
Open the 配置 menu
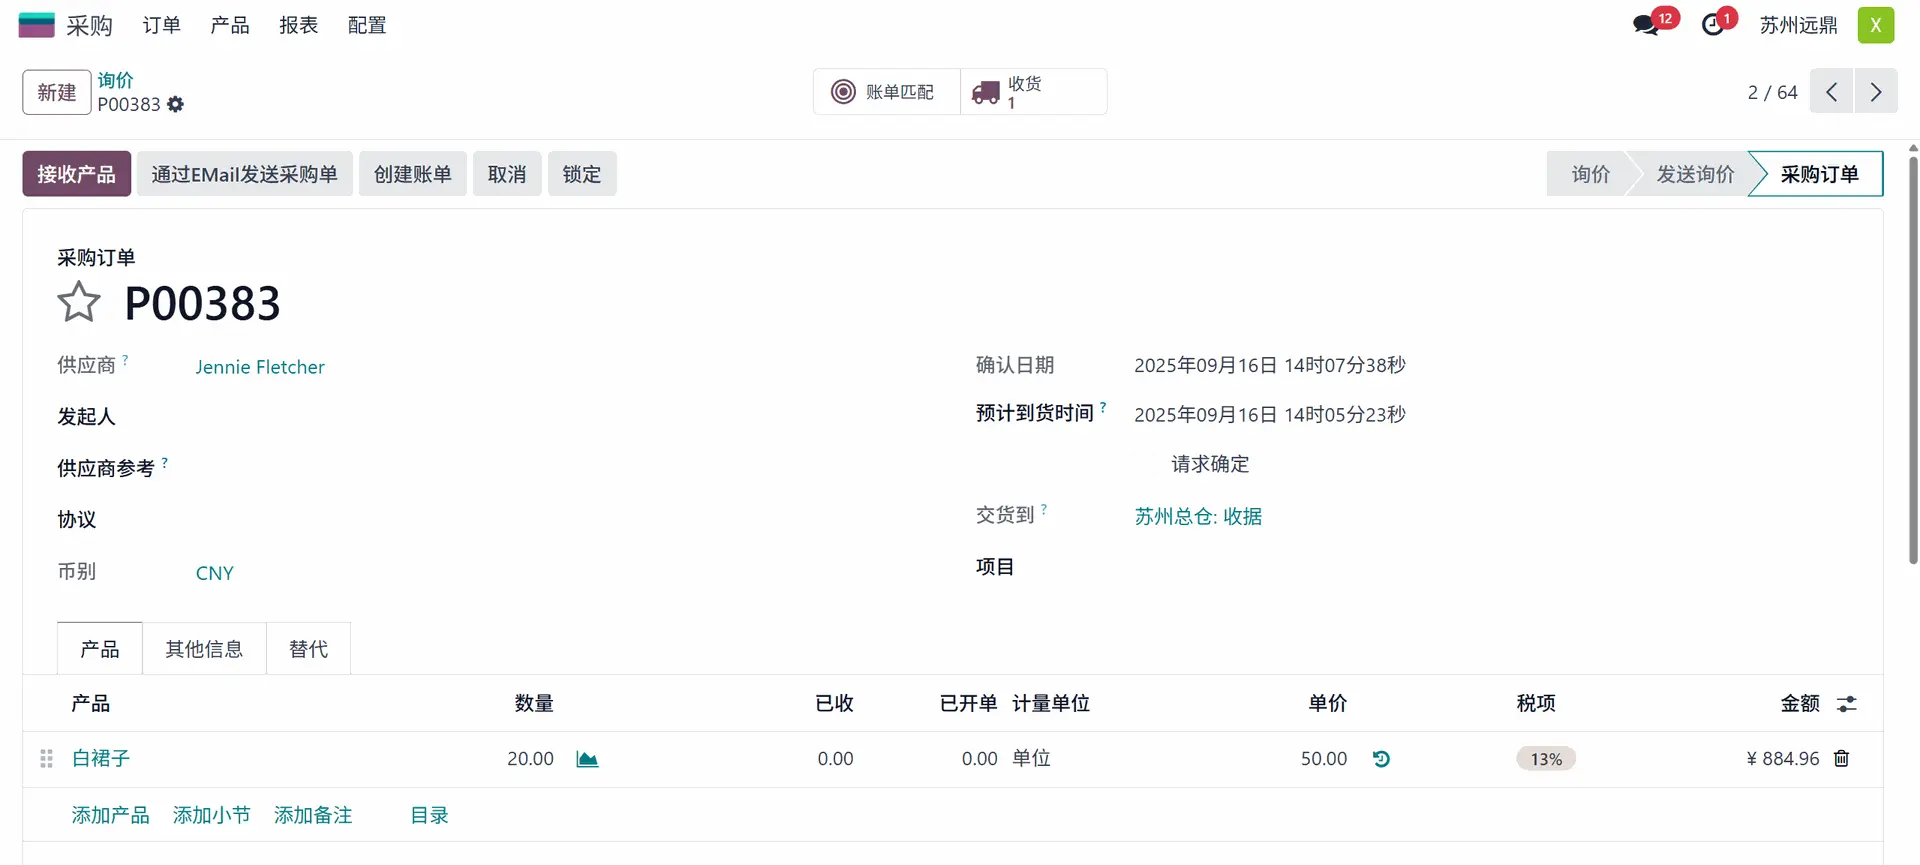[x=367, y=25]
